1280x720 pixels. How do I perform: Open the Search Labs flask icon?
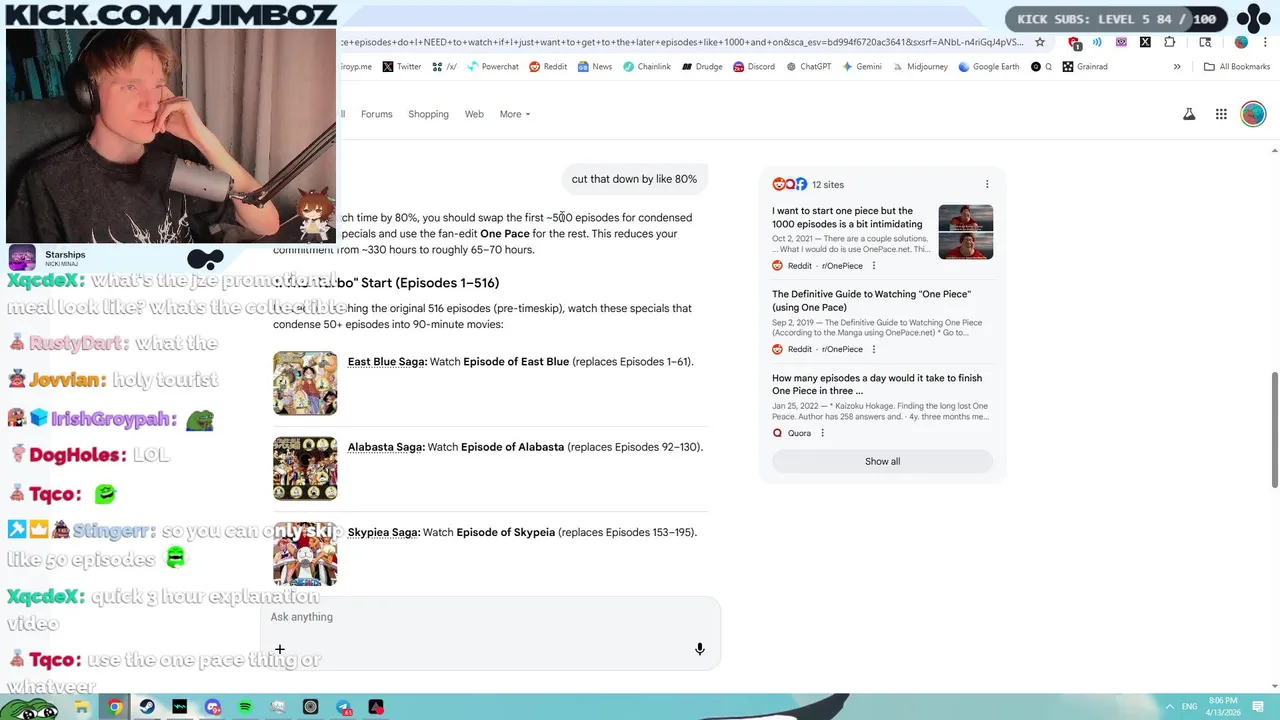(x=1189, y=114)
